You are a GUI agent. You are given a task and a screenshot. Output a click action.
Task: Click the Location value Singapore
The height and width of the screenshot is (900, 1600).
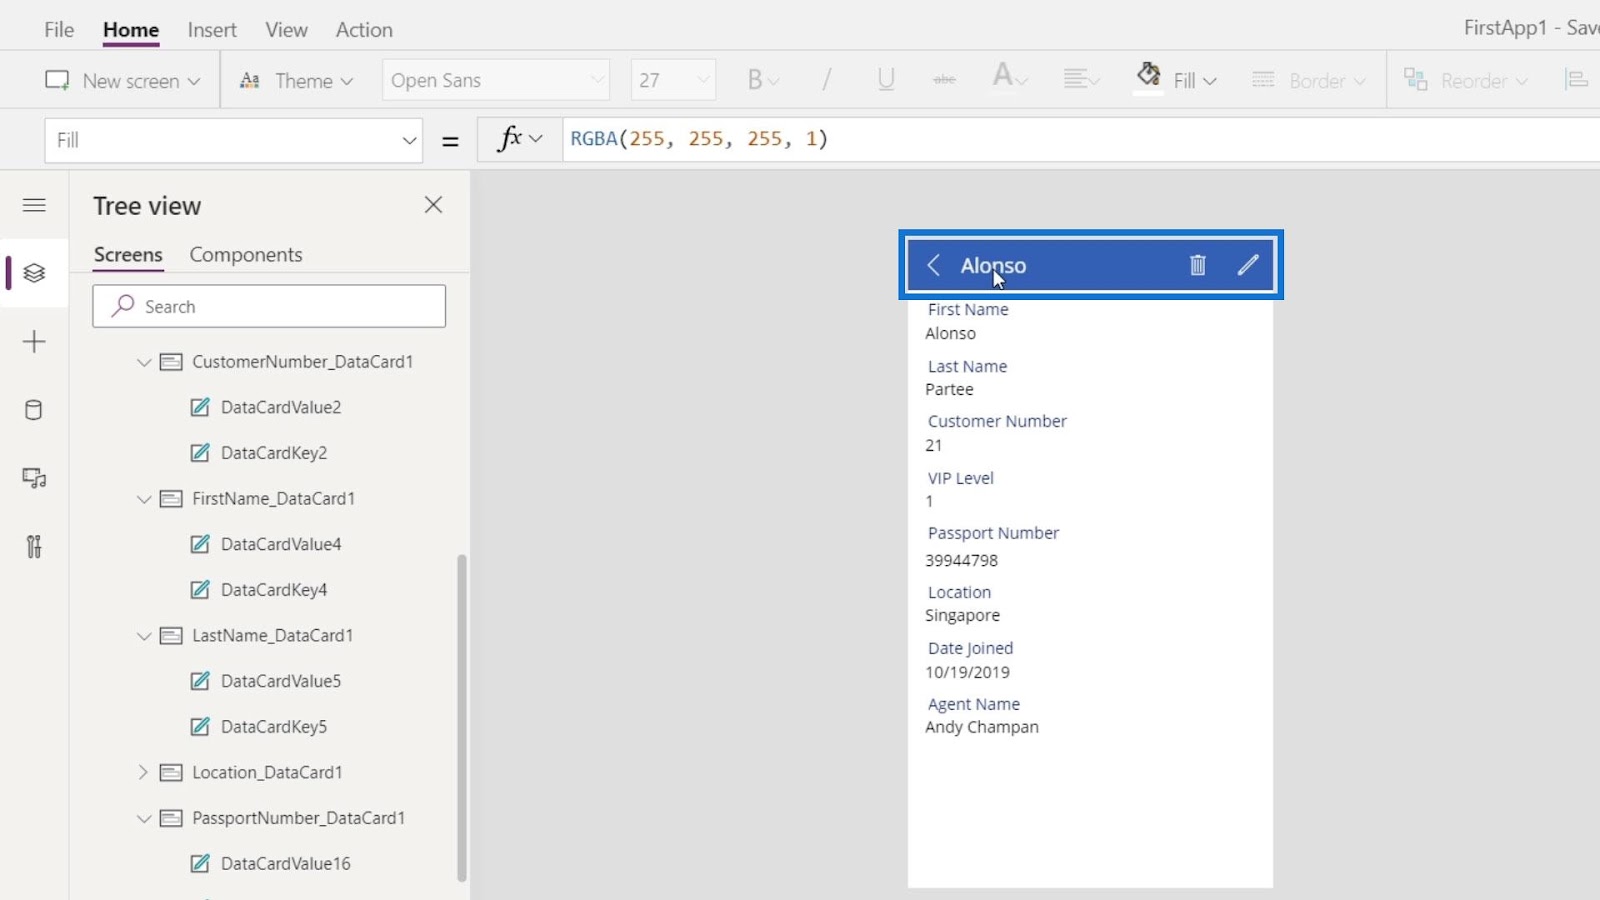962,615
